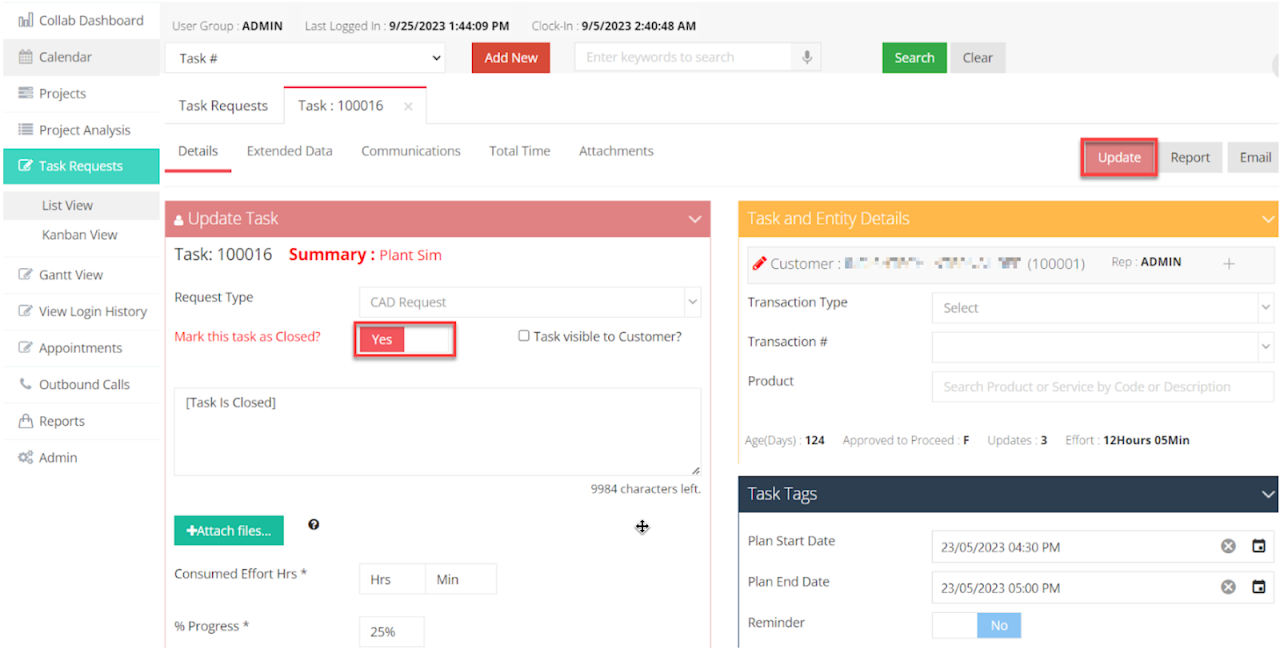Open the Transaction Type dropdown
This screenshot has height=653, width=1280.
[x=1101, y=308]
